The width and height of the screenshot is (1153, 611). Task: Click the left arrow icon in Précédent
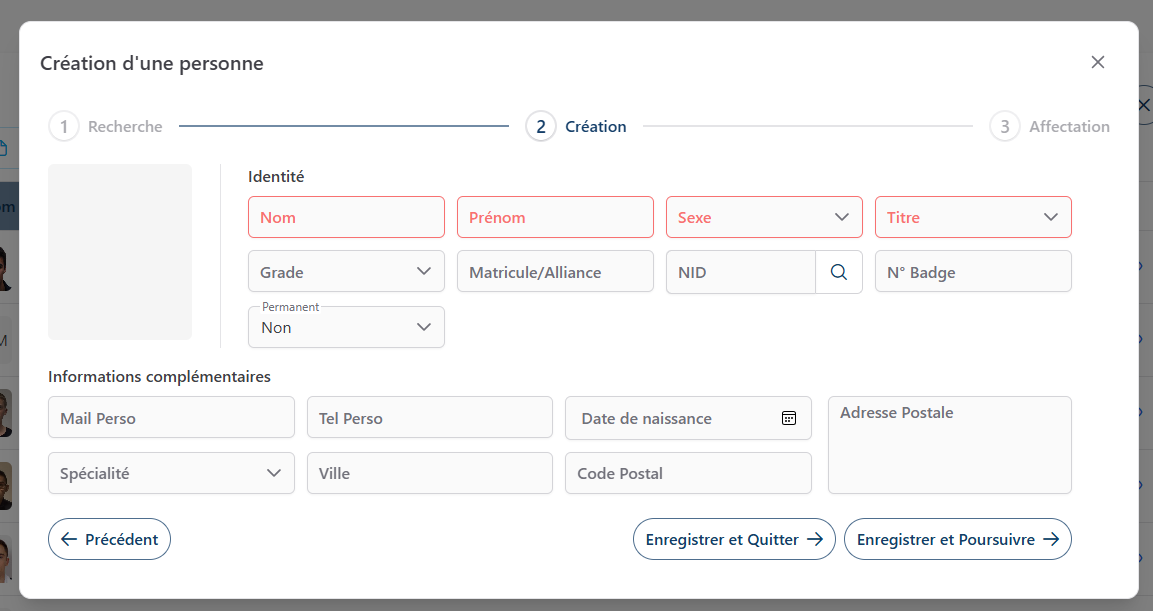[69, 539]
